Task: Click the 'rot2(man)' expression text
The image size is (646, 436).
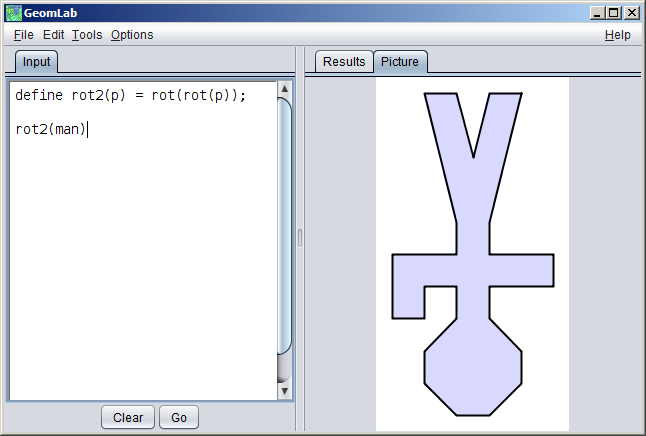Action: pyautogui.click(x=50, y=129)
